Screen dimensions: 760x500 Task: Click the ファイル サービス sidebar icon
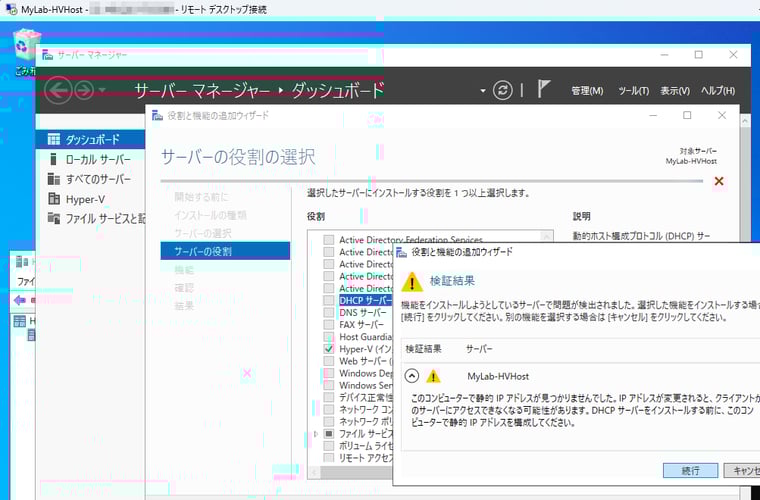(x=53, y=219)
